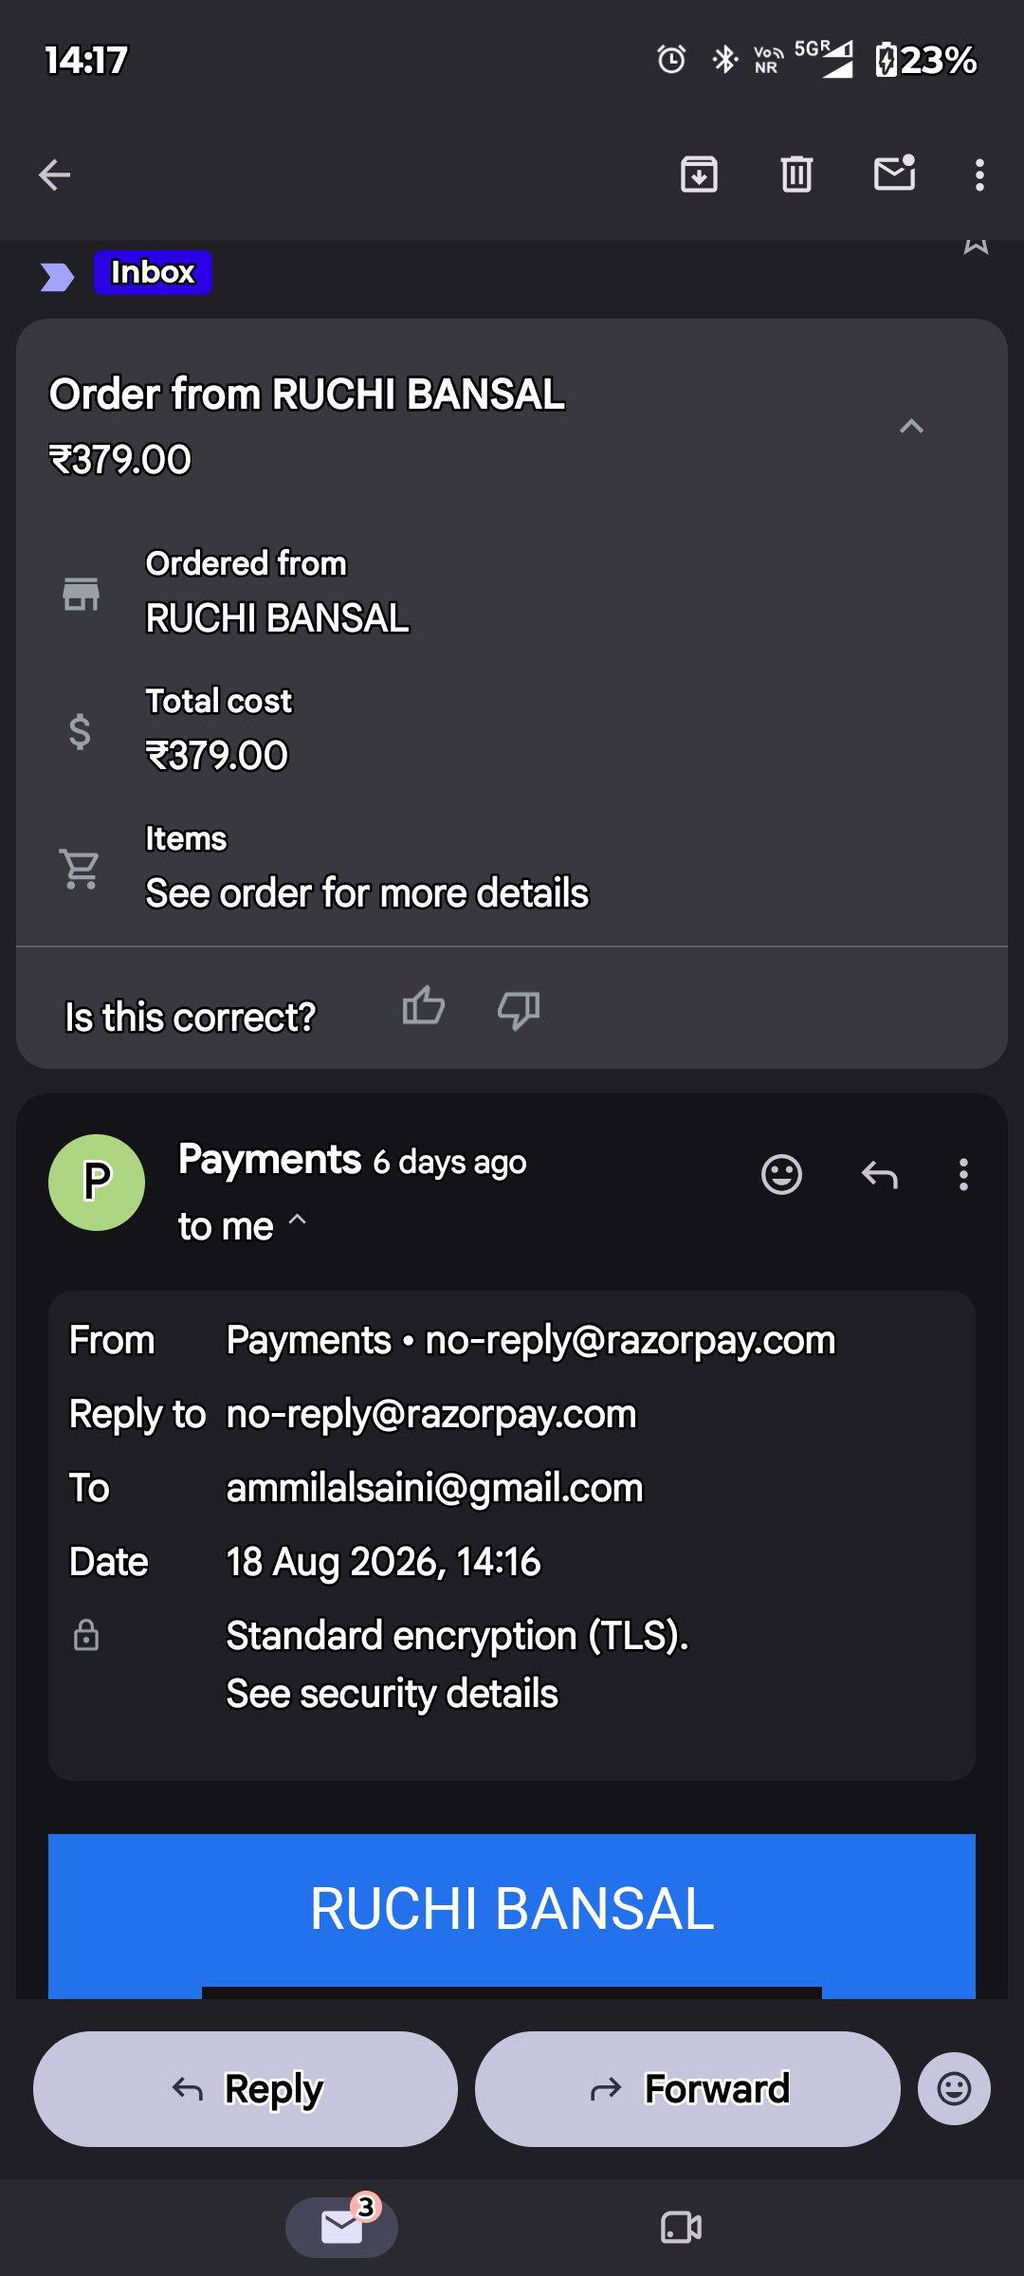The image size is (1024, 2276).
Task: Toggle star on this email
Action: (x=976, y=245)
